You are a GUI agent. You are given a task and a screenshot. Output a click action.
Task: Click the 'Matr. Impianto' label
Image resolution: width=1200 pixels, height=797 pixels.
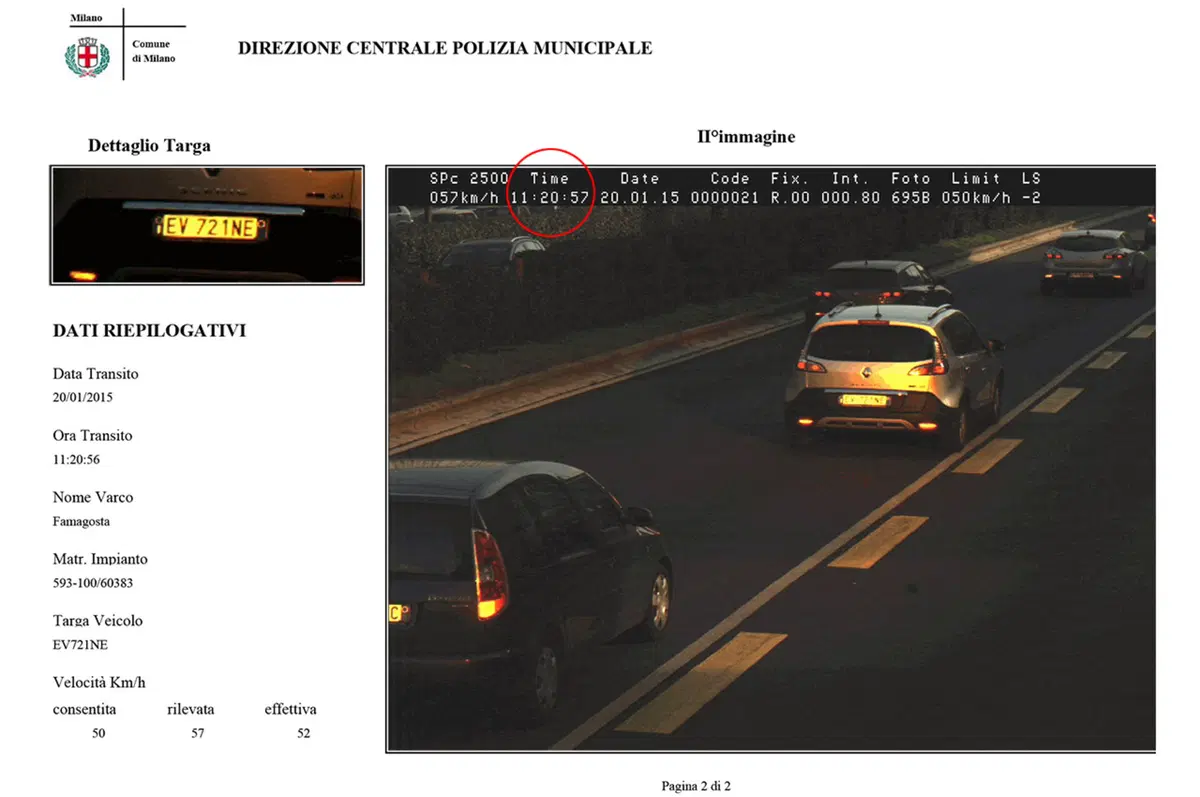[x=100, y=560]
